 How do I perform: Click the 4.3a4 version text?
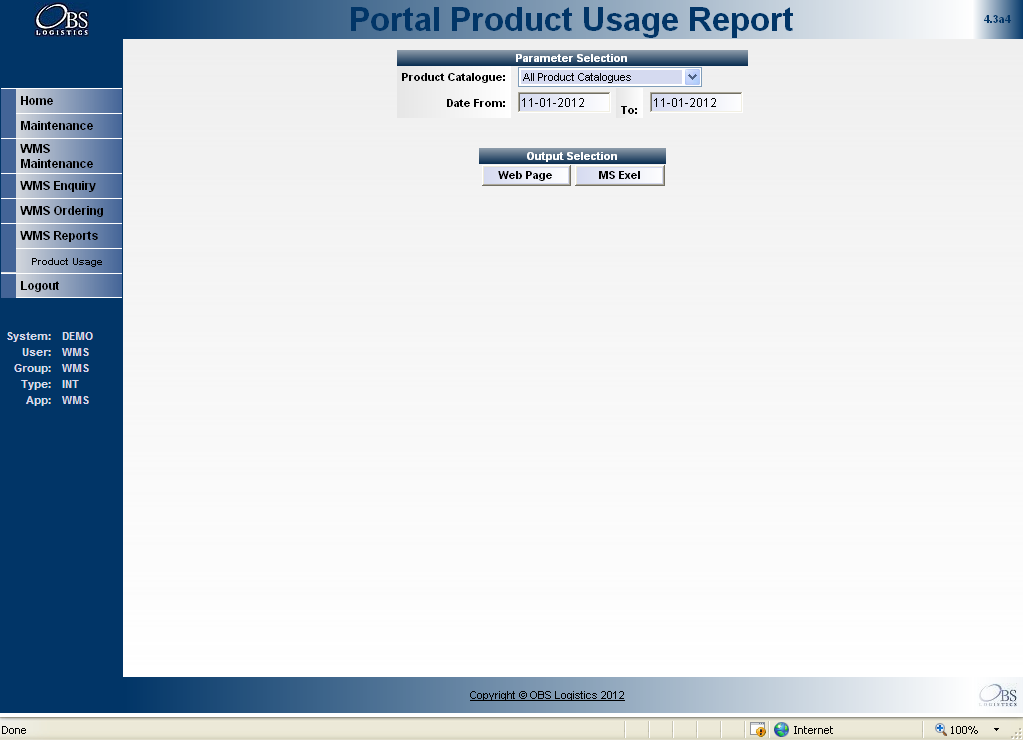point(997,20)
